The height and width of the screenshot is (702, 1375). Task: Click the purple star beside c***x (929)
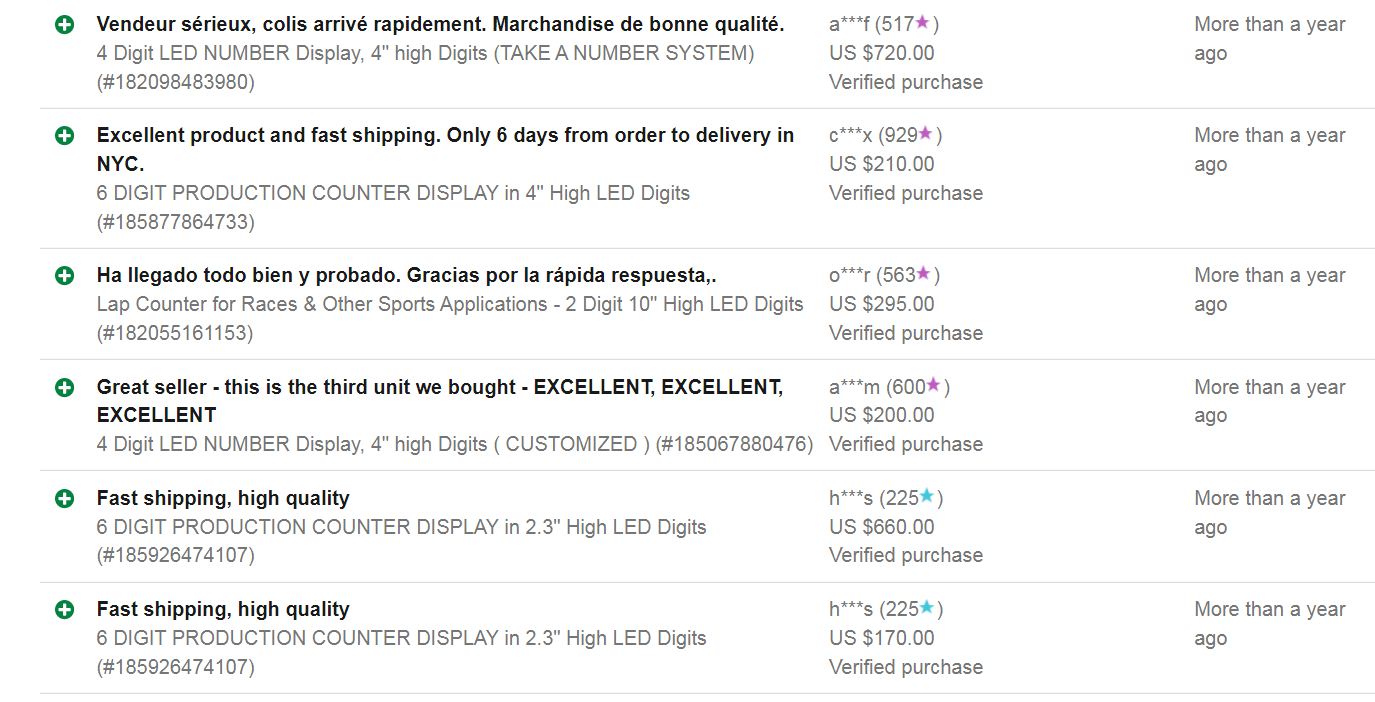click(926, 133)
